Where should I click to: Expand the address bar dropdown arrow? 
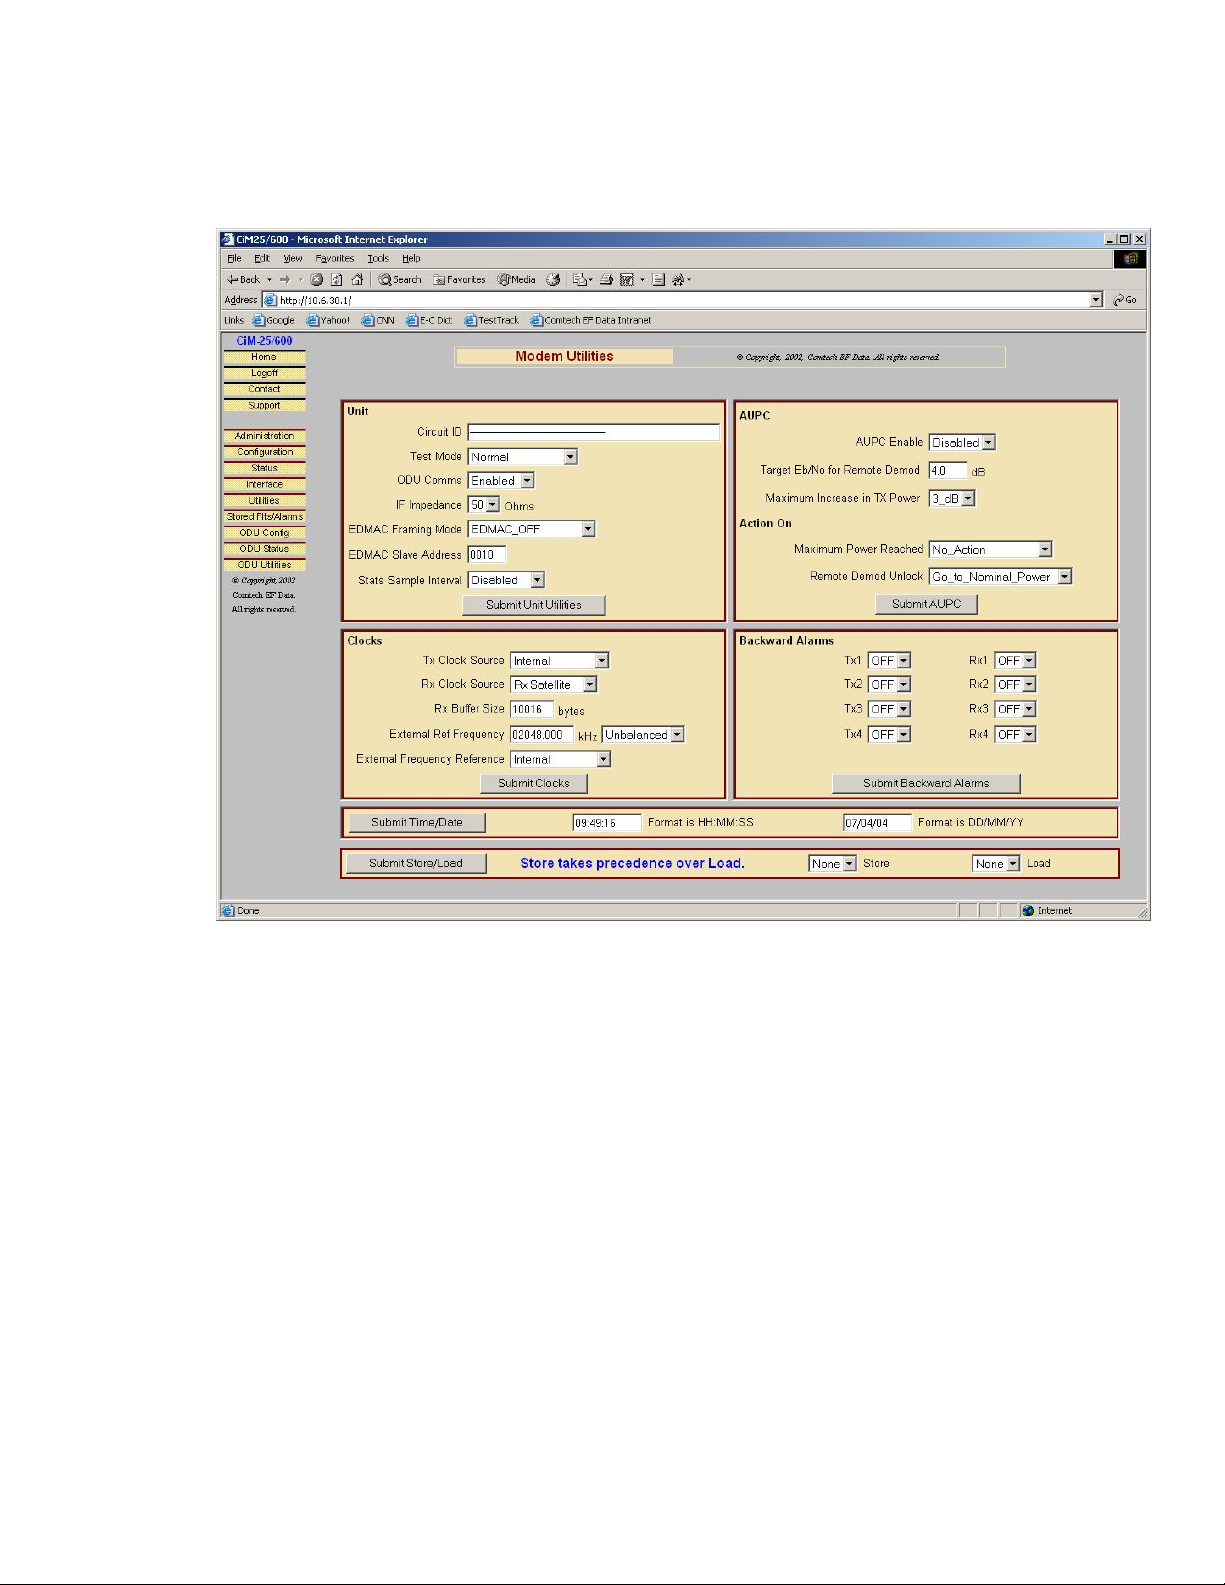1096,300
